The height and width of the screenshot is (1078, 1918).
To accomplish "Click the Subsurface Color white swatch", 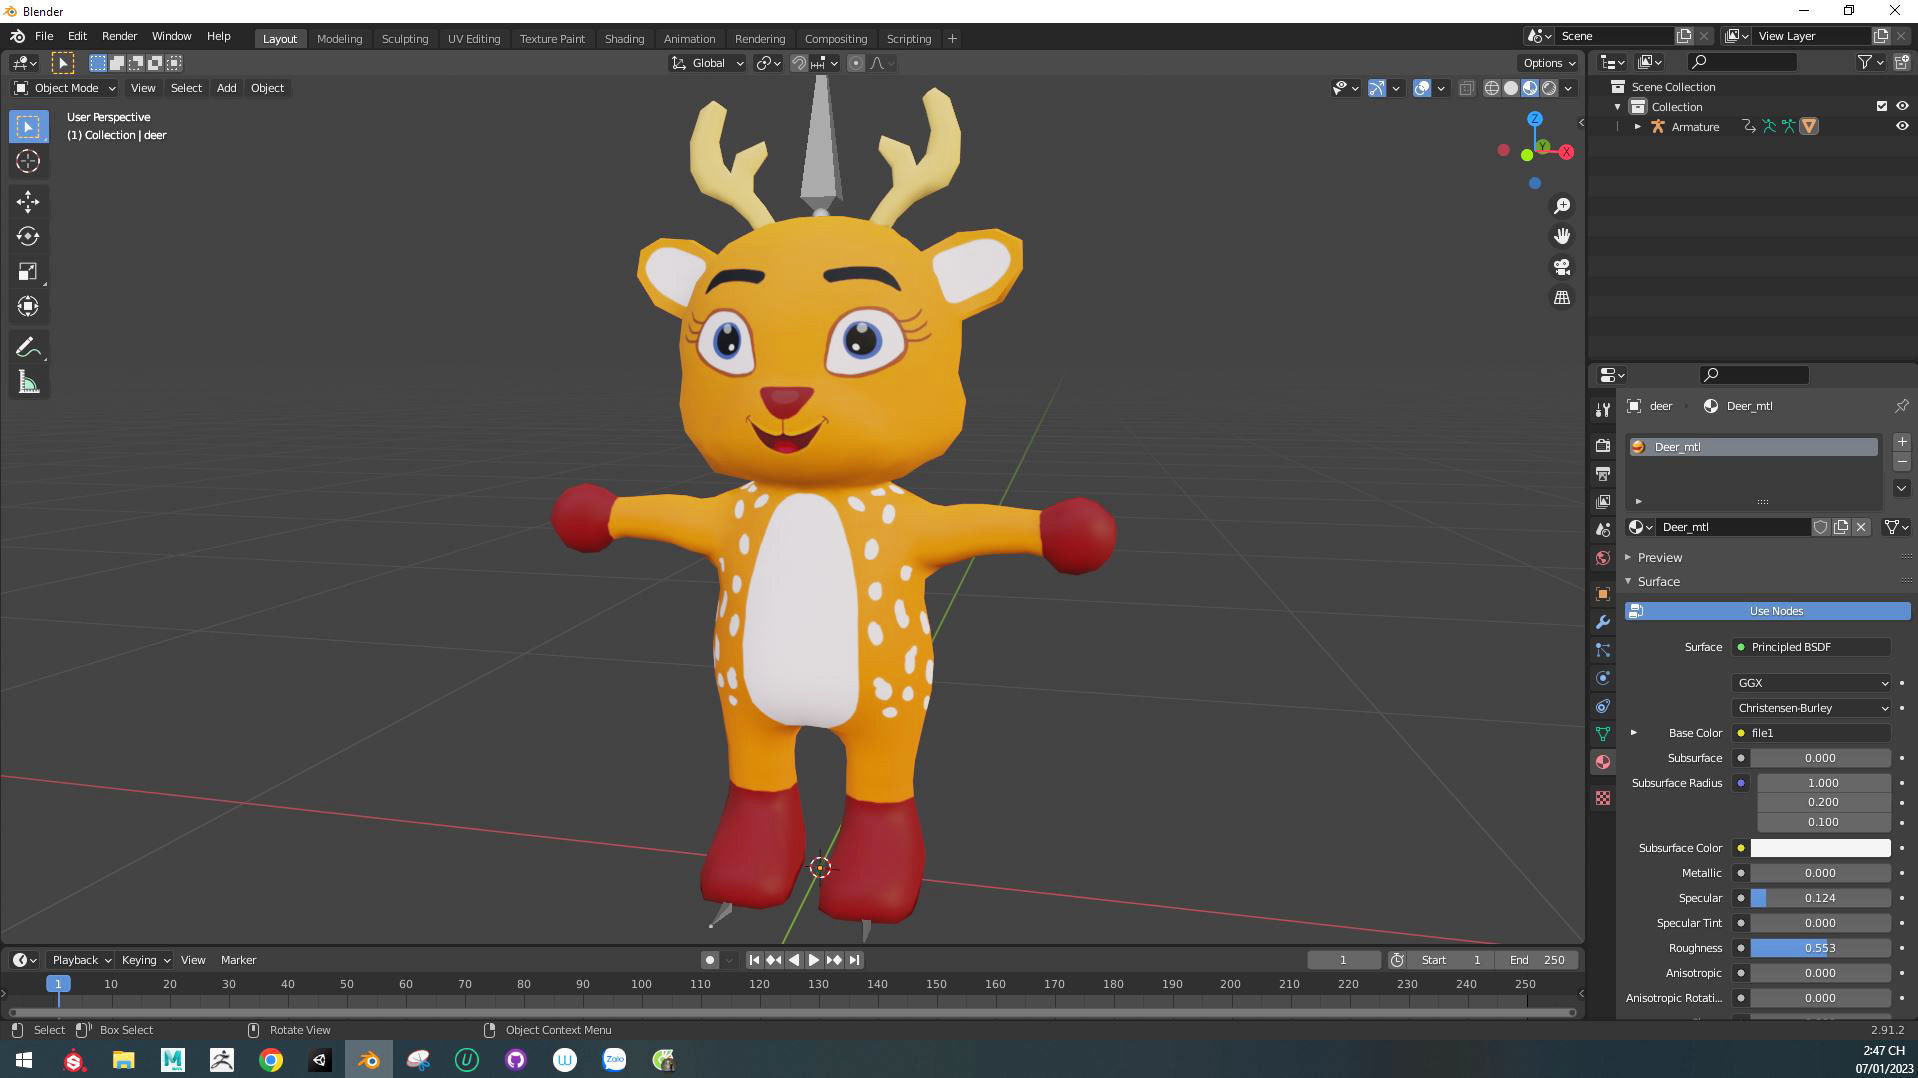I will [x=1820, y=848].
